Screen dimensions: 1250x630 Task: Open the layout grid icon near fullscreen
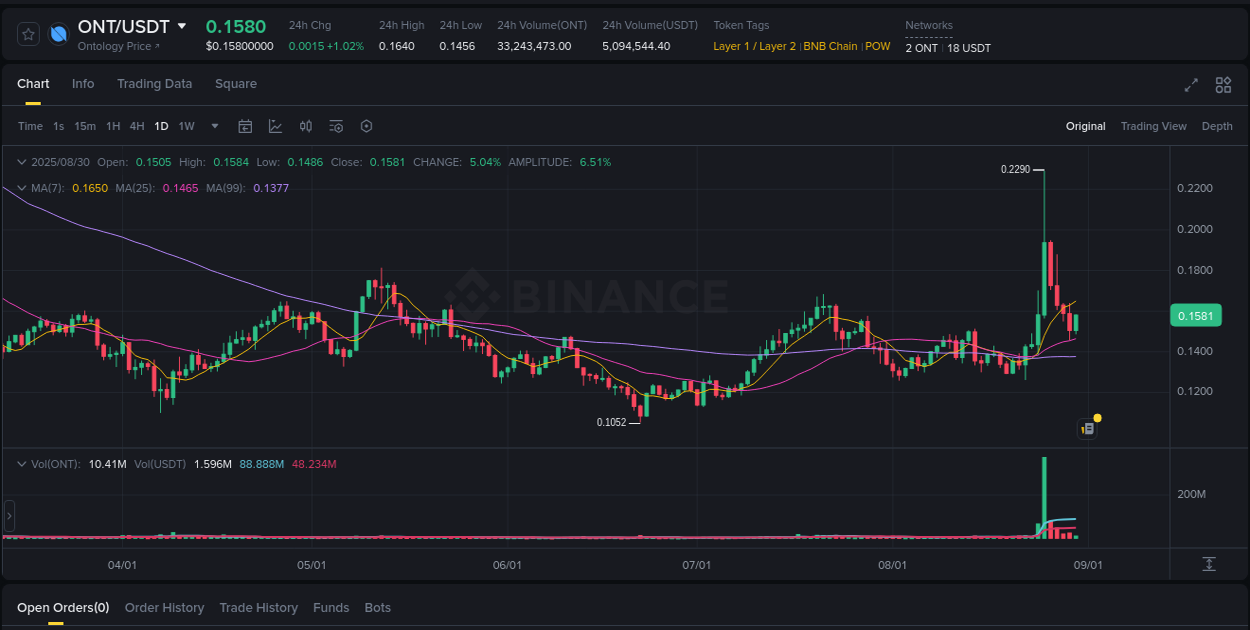tap(1223, 85)
